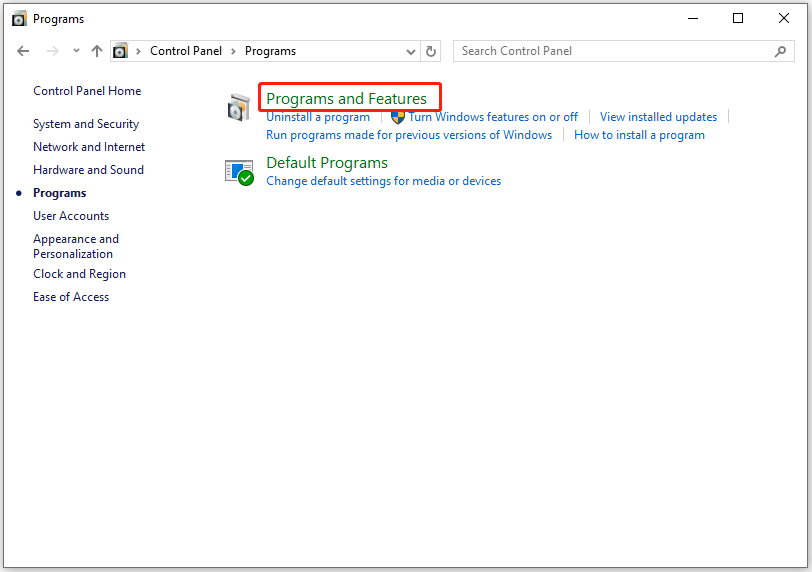Click How to install a program
The width and height of the screenshot is (812, 572).
[639, 135]
